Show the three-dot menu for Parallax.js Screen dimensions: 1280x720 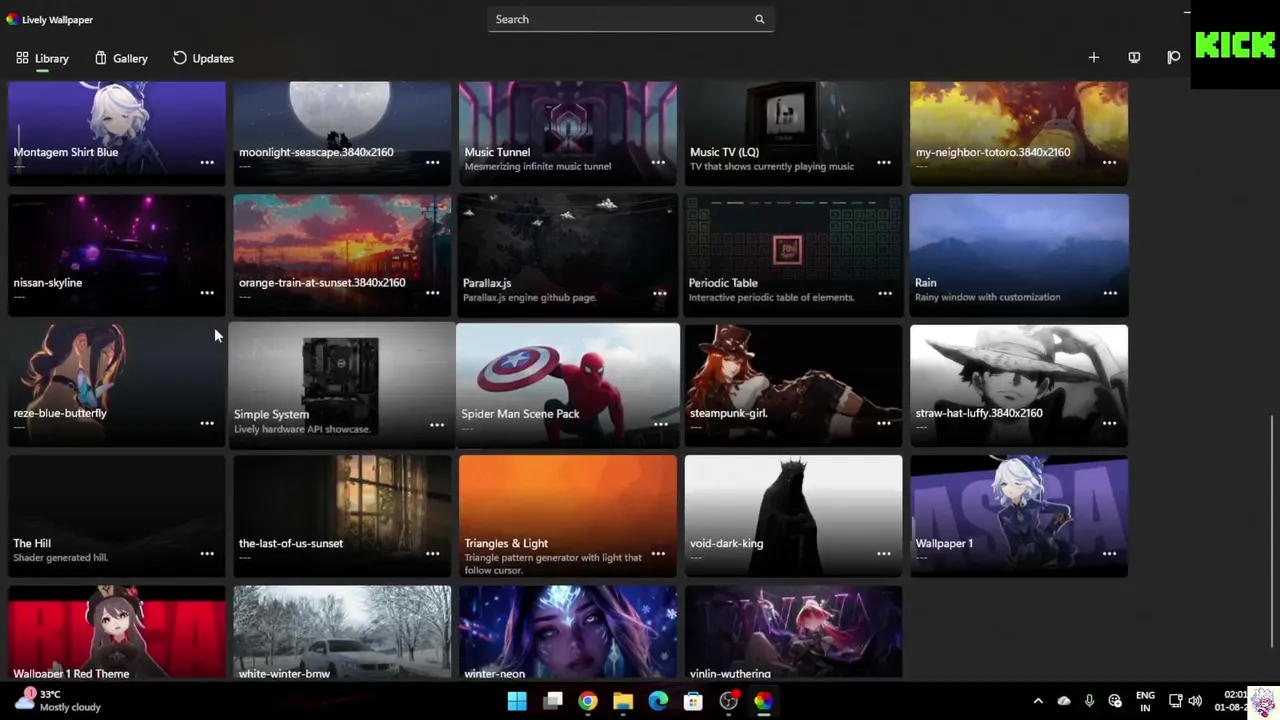[660, 293]
